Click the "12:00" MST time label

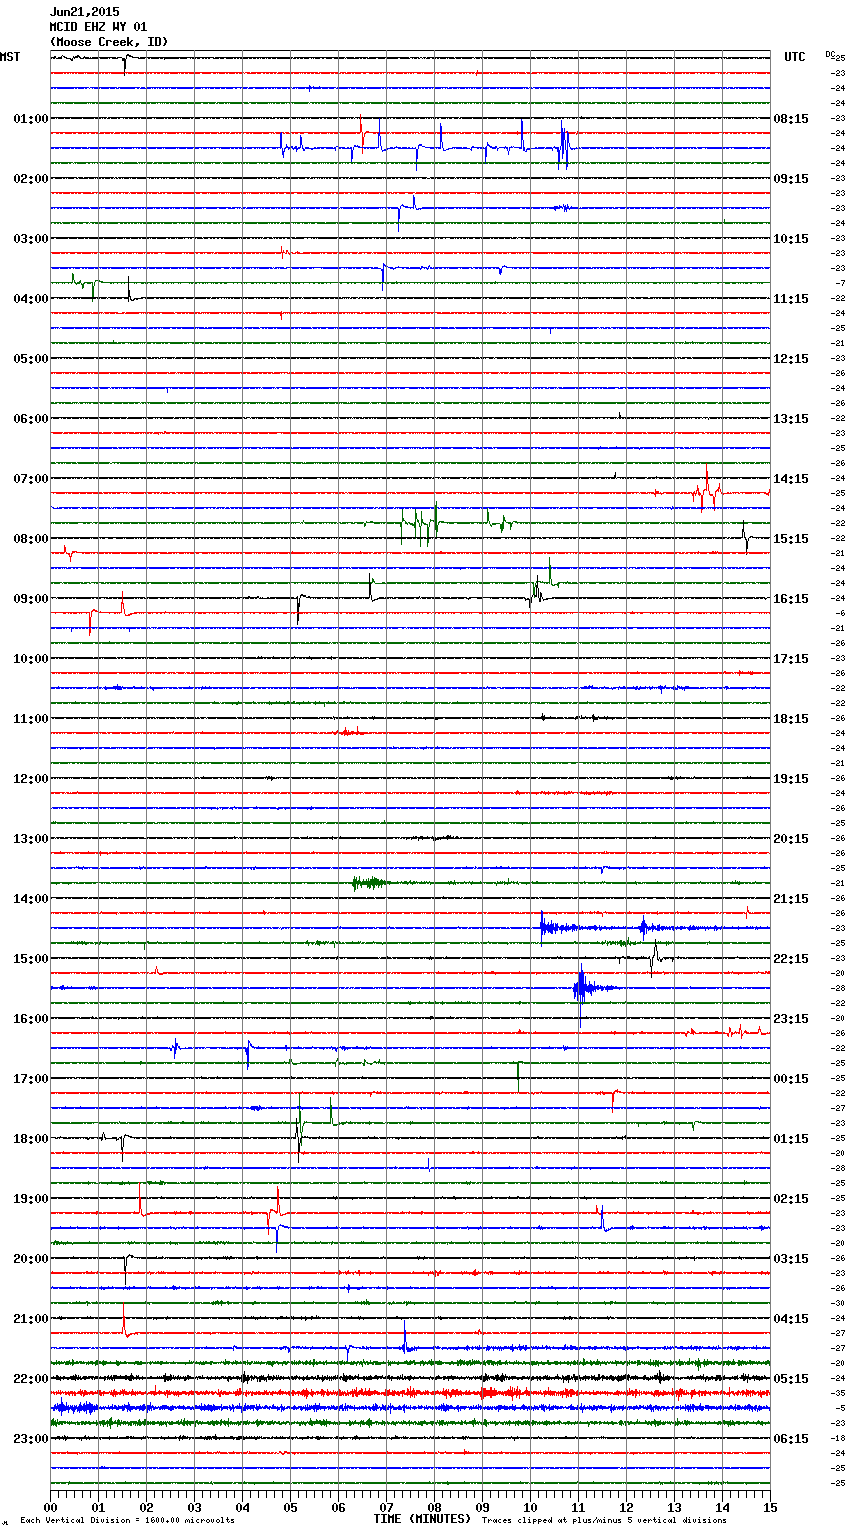tap(31, 779)
